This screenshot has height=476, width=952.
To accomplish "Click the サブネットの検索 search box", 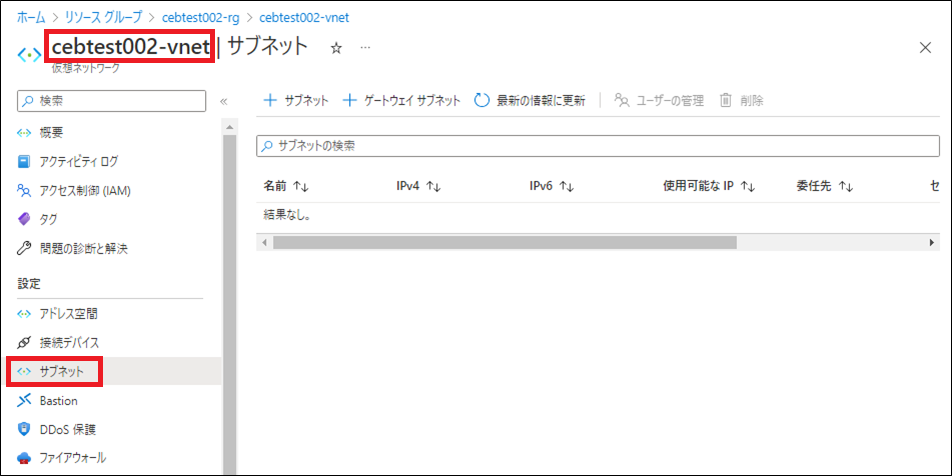I will [x=598, y=146].
